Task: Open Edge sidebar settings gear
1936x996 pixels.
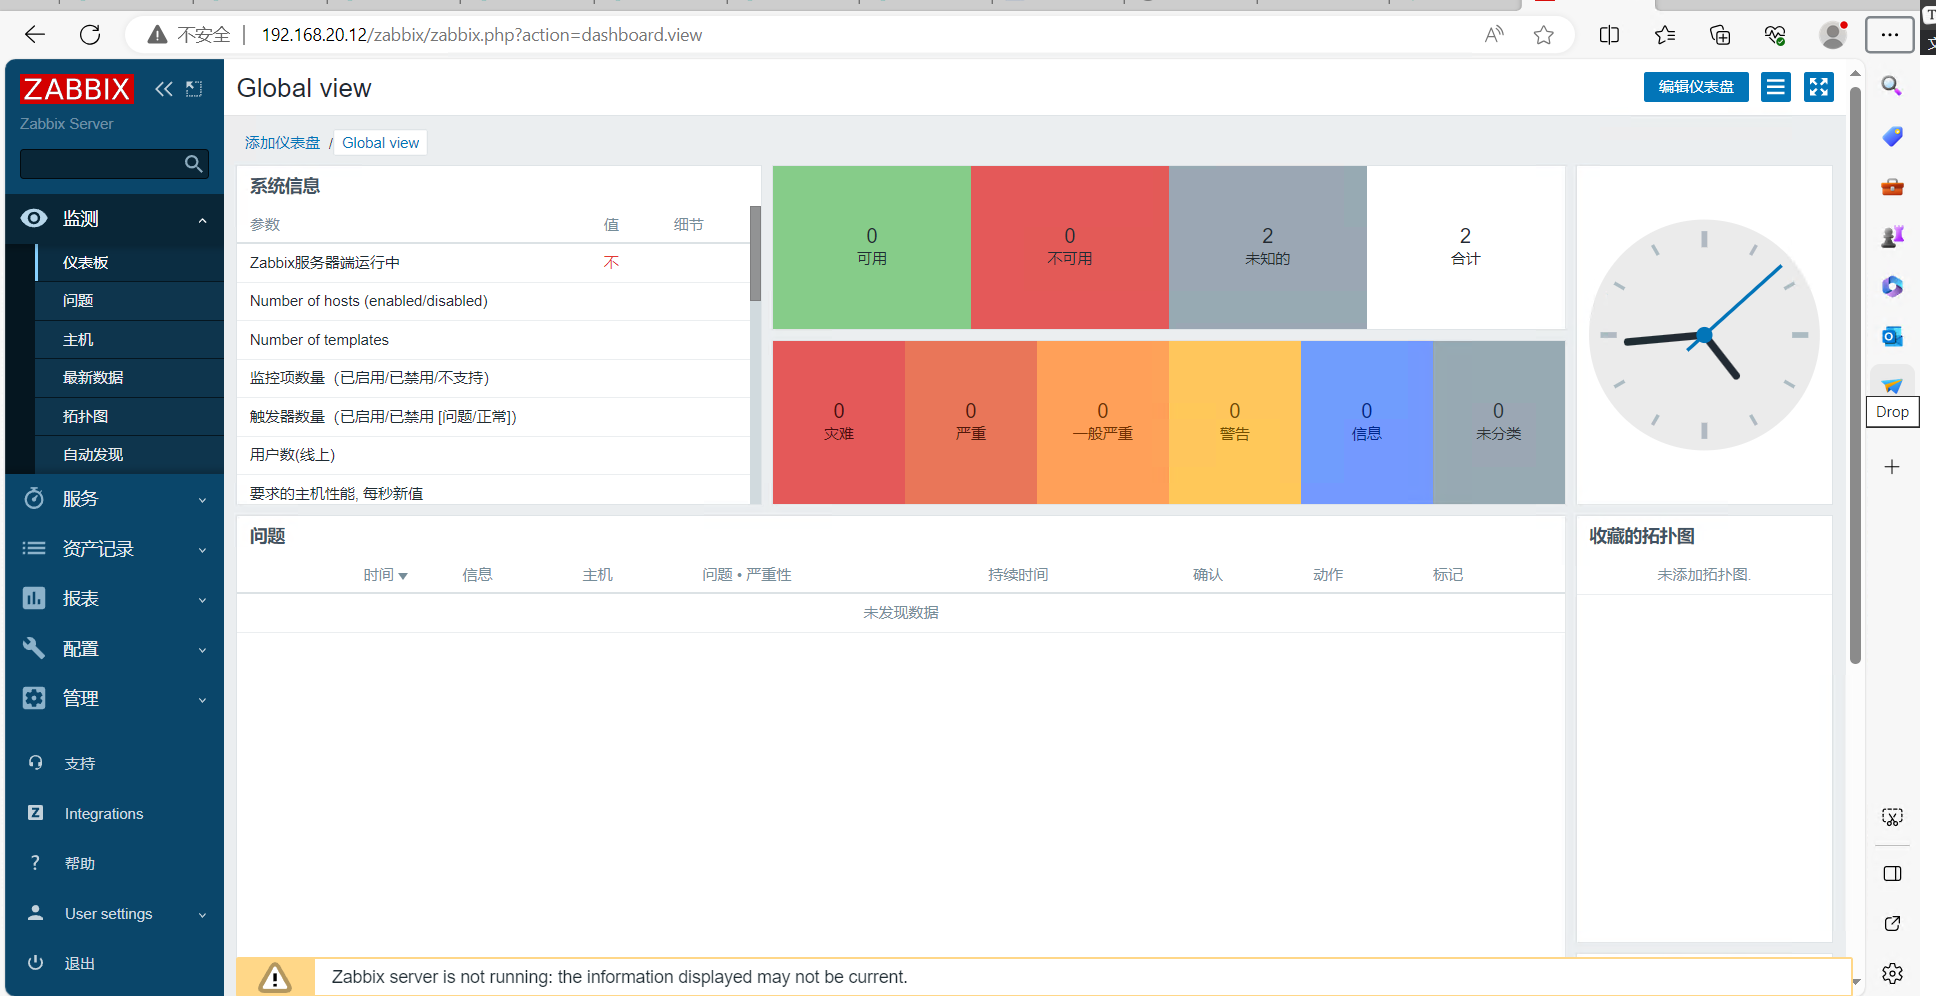Action: point(1892,973)
